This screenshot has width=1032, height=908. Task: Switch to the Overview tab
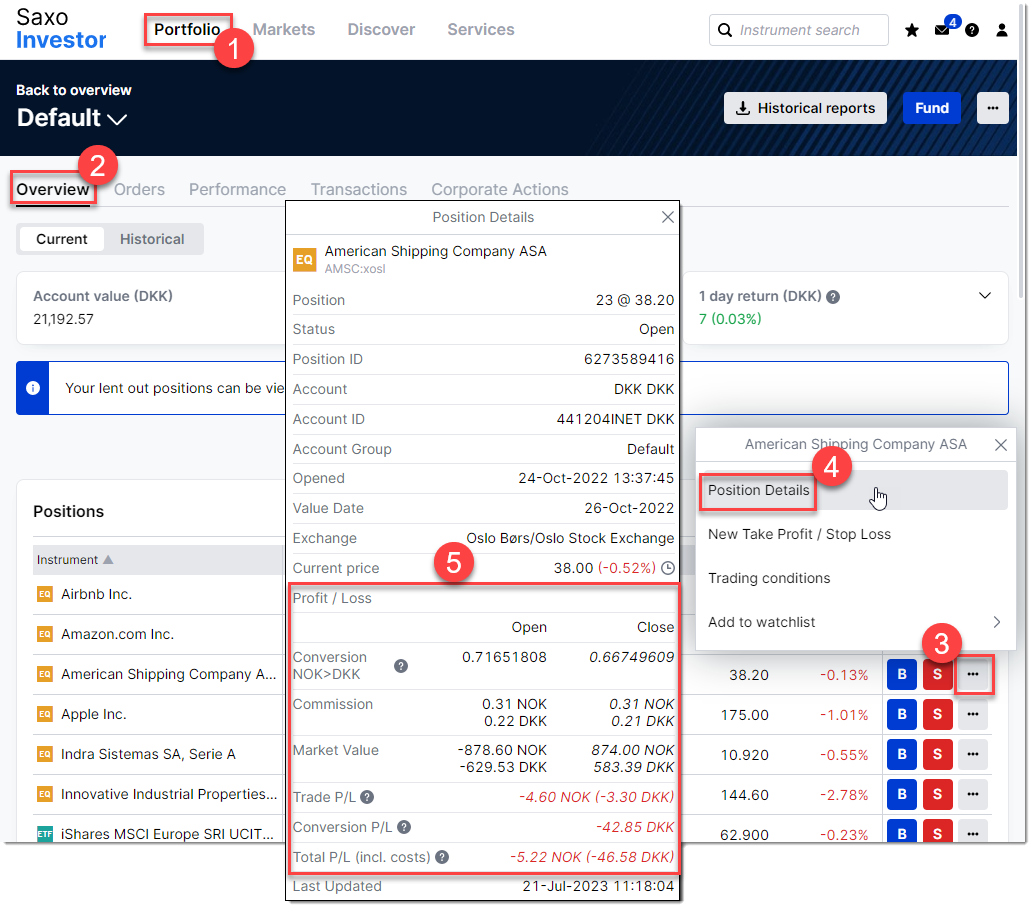coord(53,189)
